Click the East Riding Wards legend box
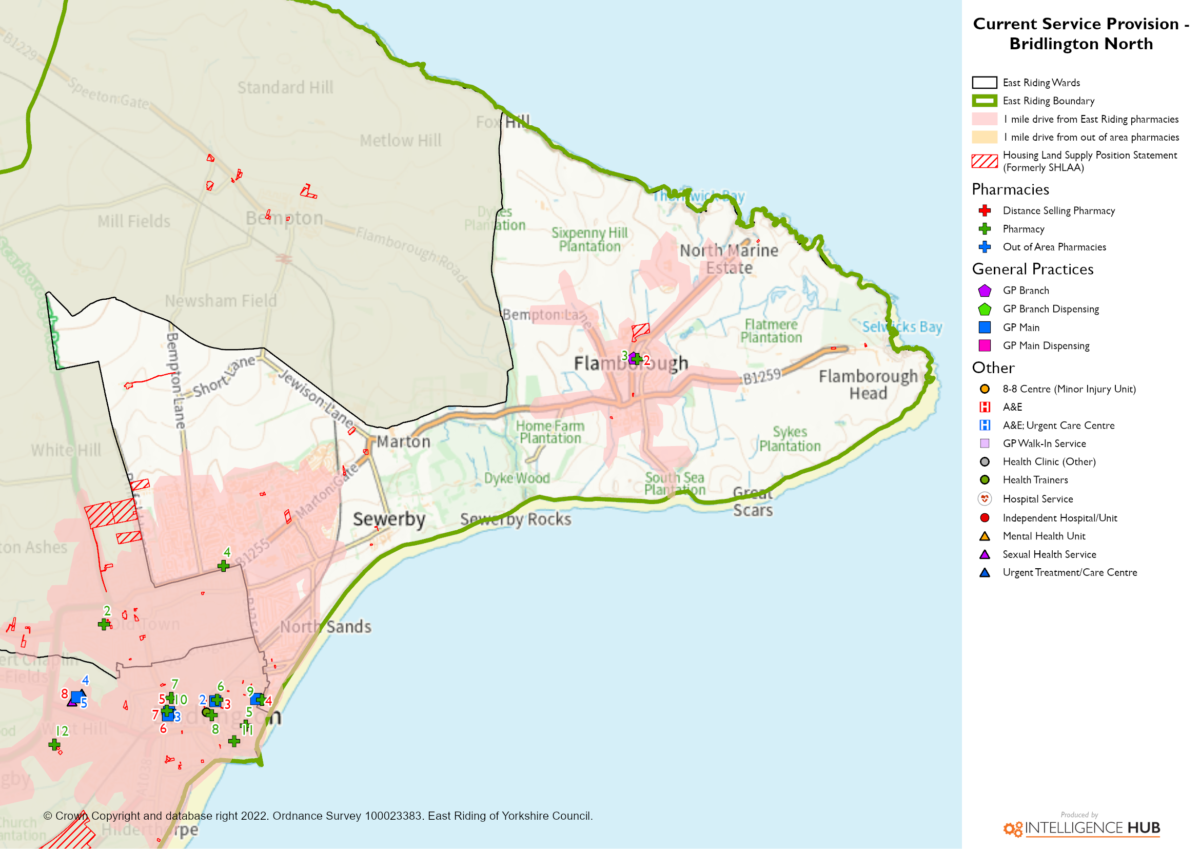The width and height of the screenshot is (1200, 849). 984,82
